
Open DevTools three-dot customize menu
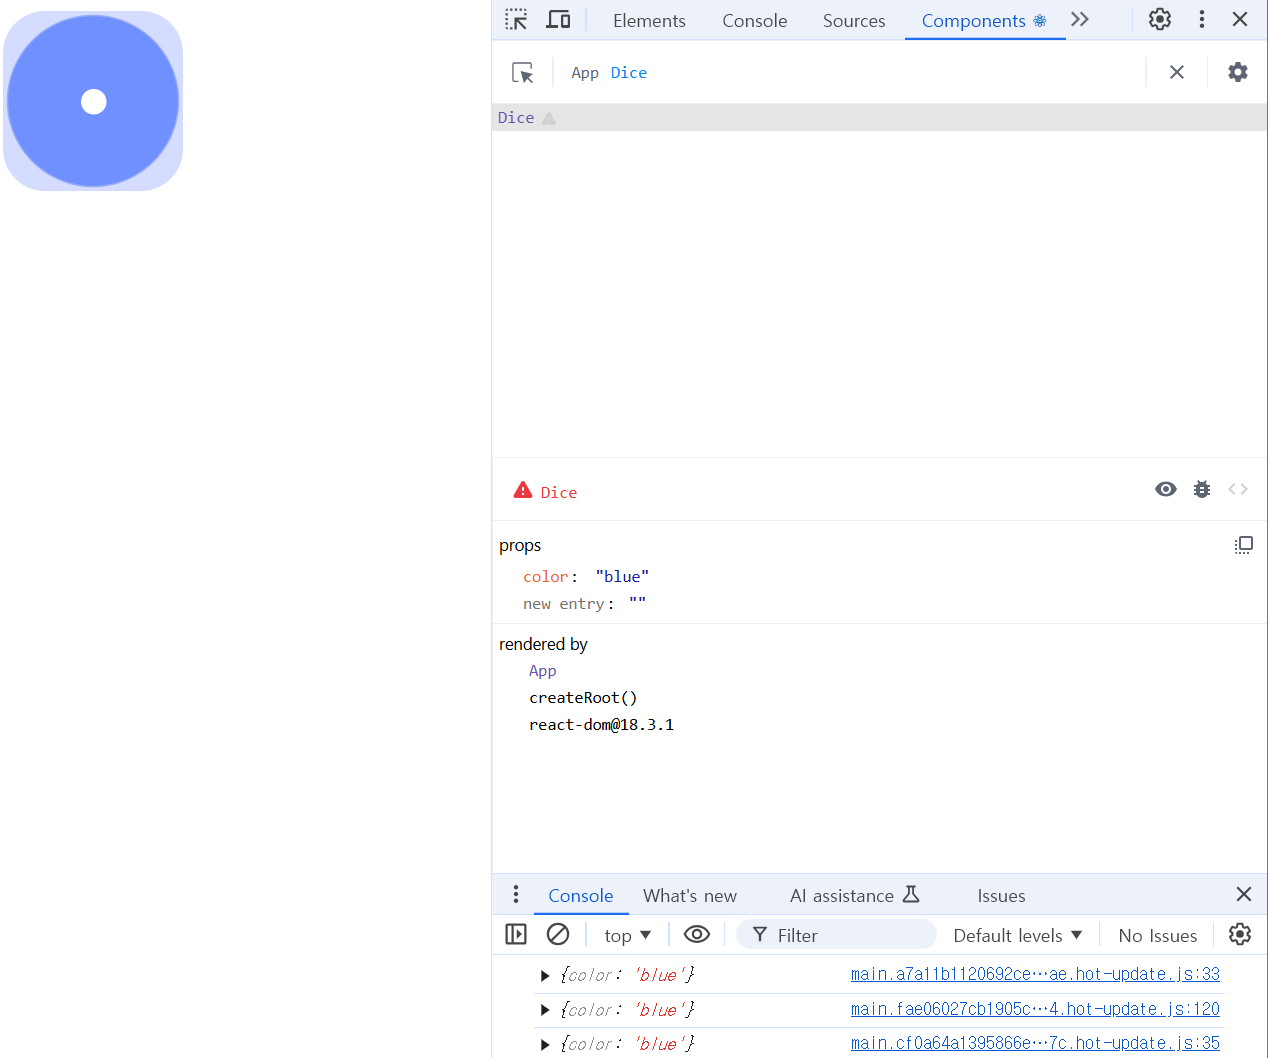click(x=1202, y=19)
